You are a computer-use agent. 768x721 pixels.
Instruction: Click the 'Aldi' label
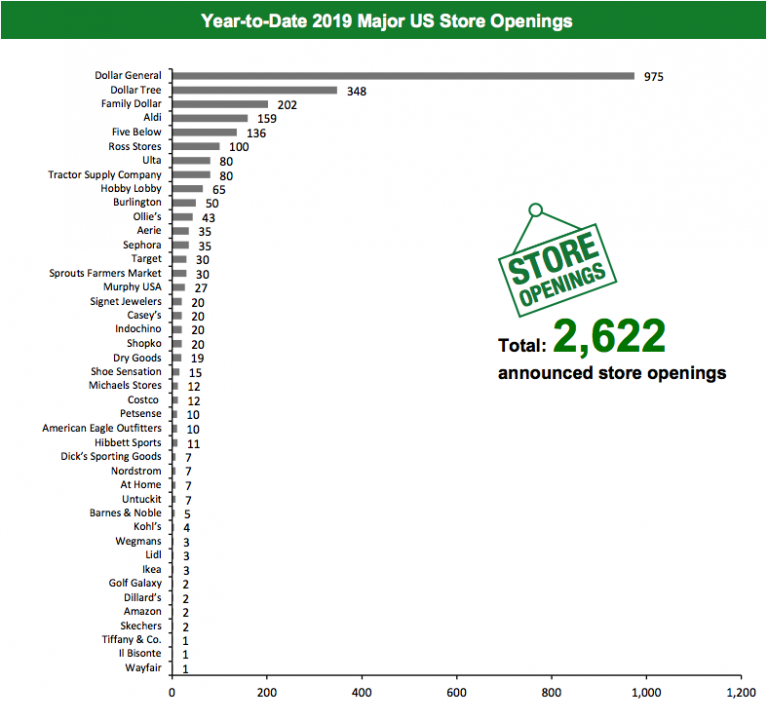point(152,118)
